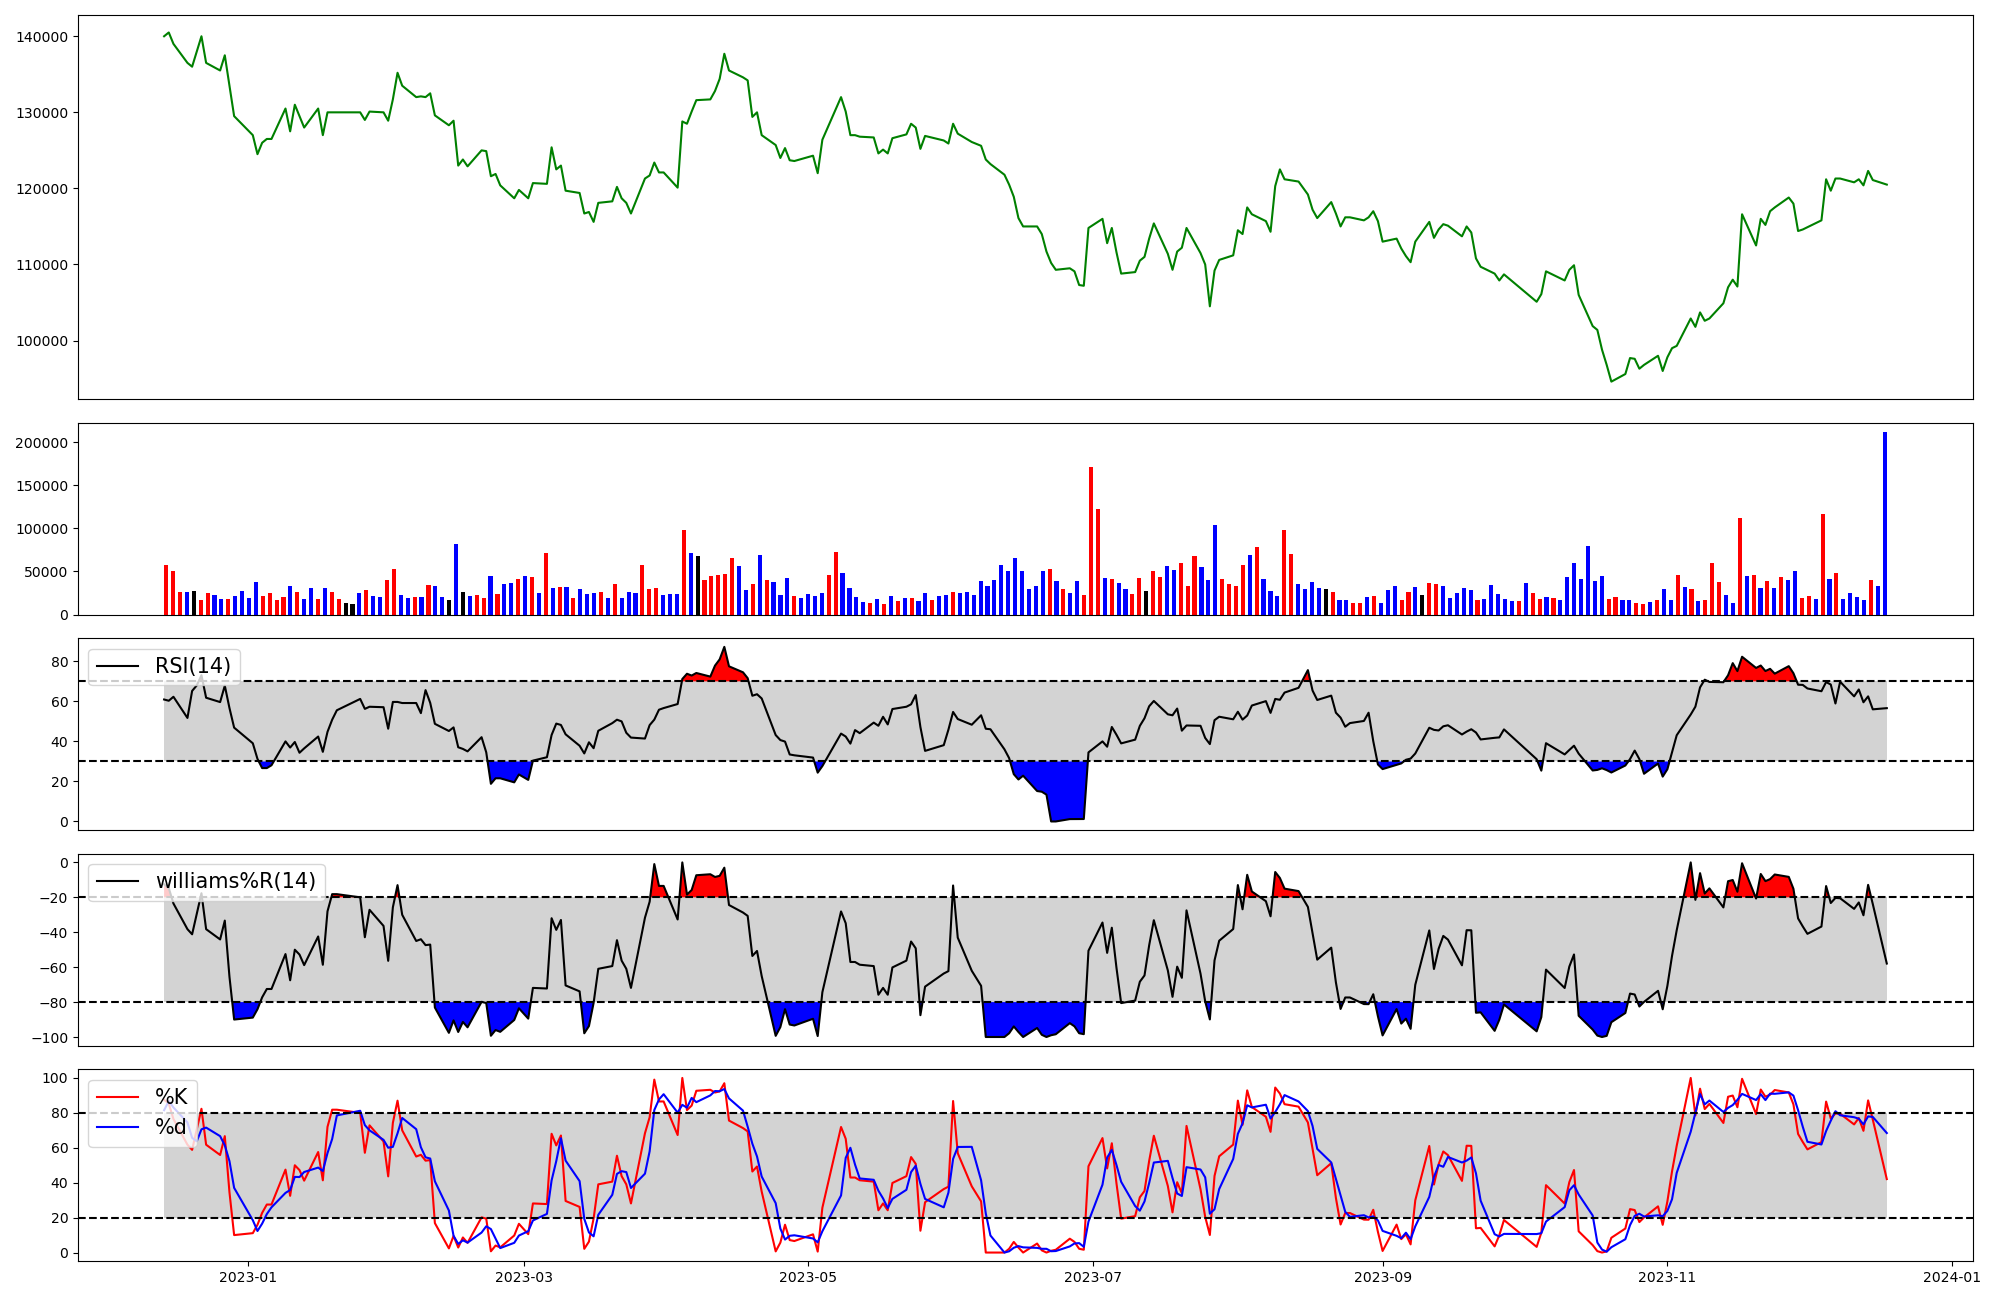
Task: Click the 200000 volume axis label
Action: tap(43, 443)
